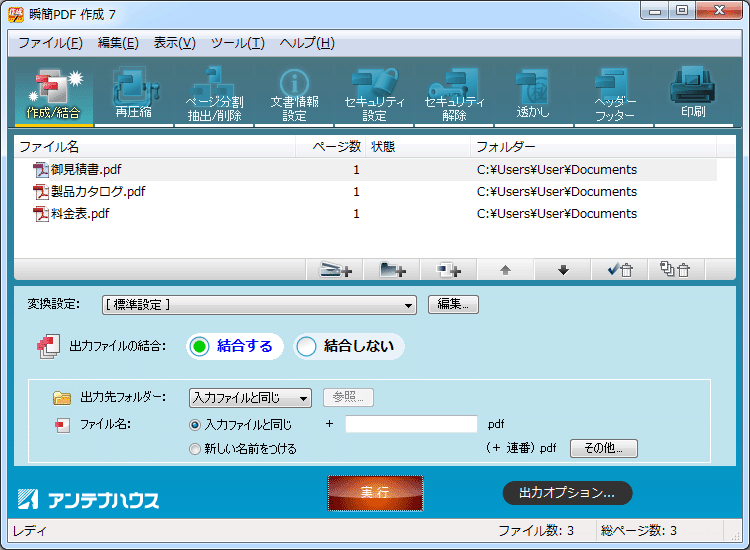Viewport: 750px width, 550px height.
Task: Move selected file down with arrow
Action: [x=562, y=269]
